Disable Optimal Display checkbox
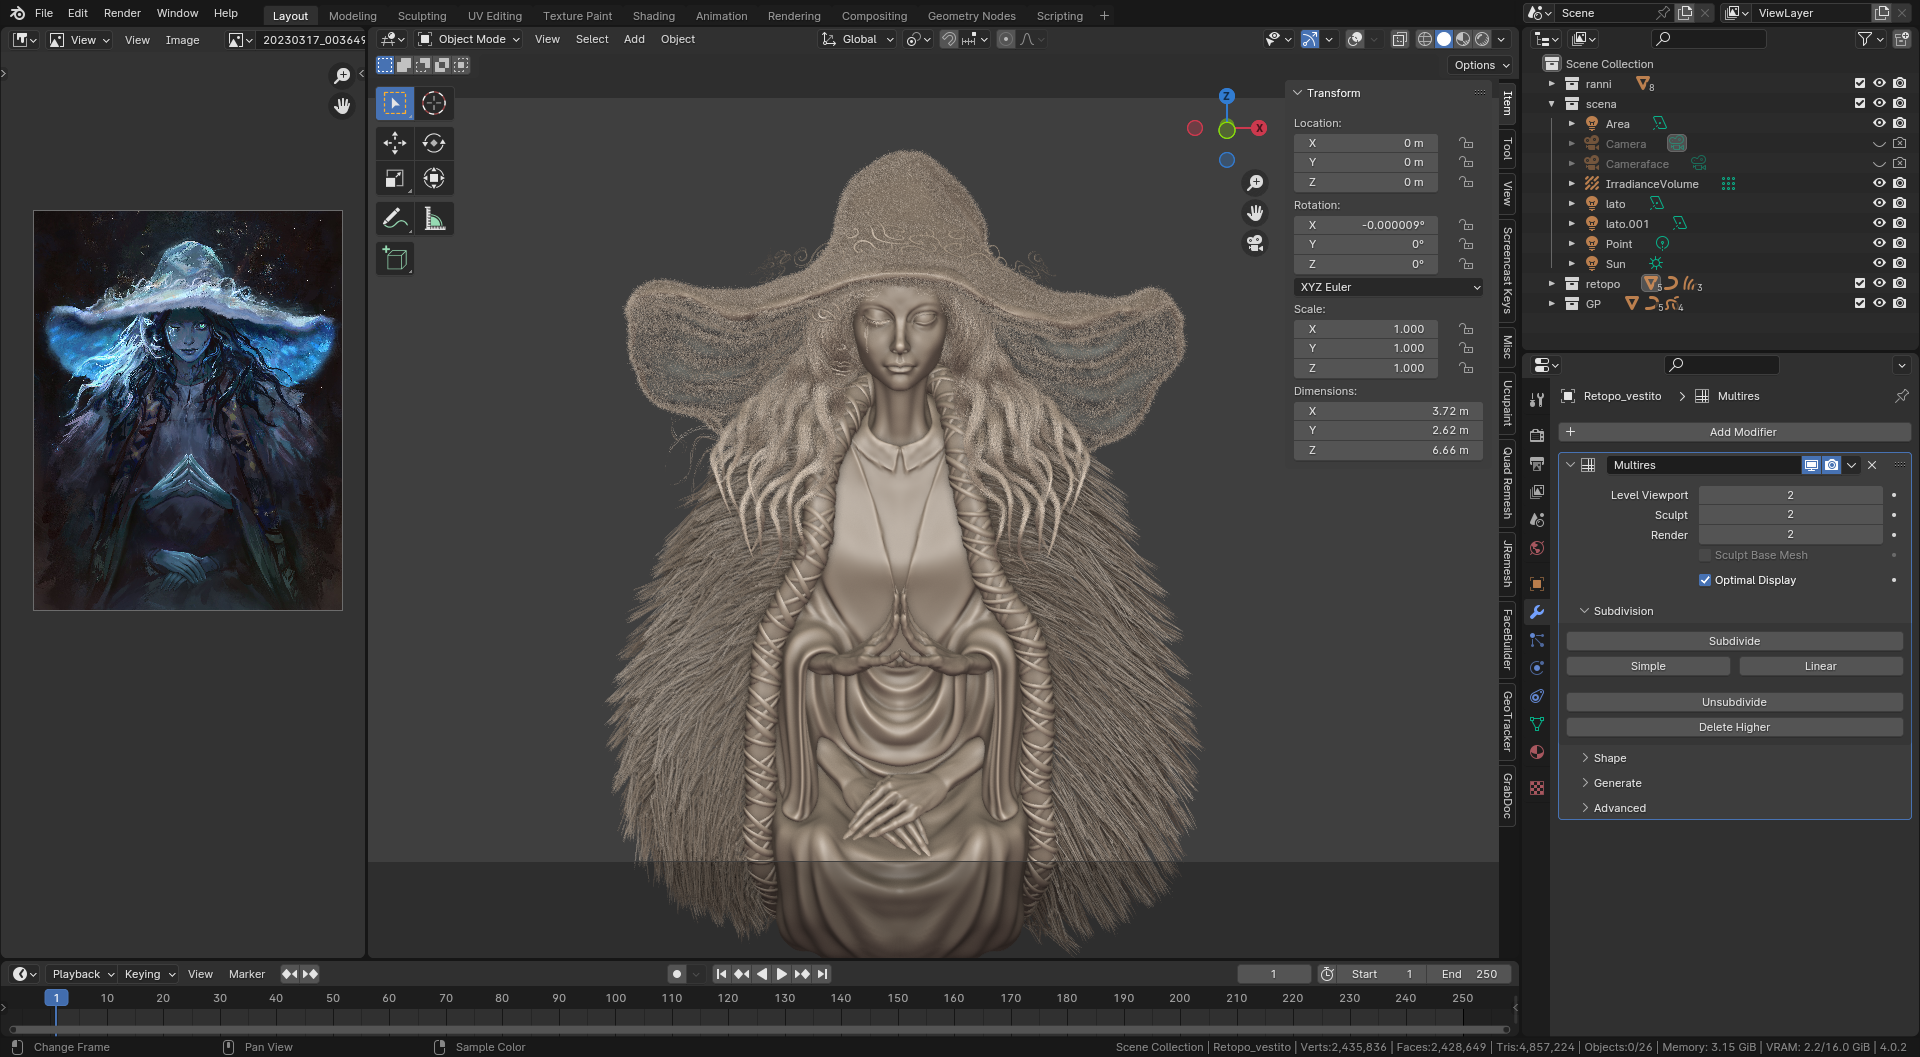This screenshot has width=1920, height=1057. click(1705, 580)
